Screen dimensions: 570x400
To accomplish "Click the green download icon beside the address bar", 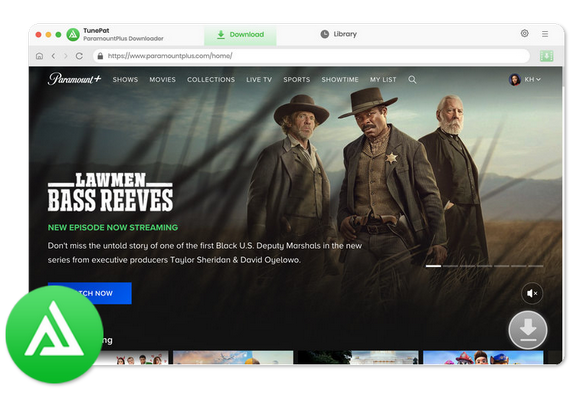I will [x=546, y=56].
